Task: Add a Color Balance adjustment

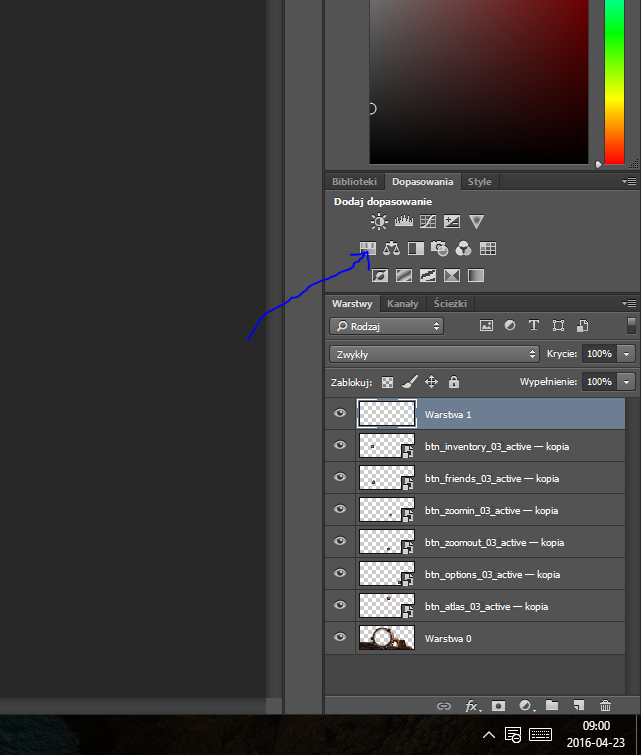Action: click(x=392, y=248)
